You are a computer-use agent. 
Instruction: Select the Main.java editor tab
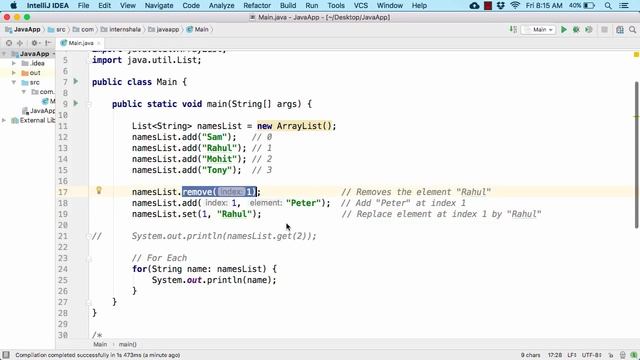pyautogui.click(x=80, y=43)
